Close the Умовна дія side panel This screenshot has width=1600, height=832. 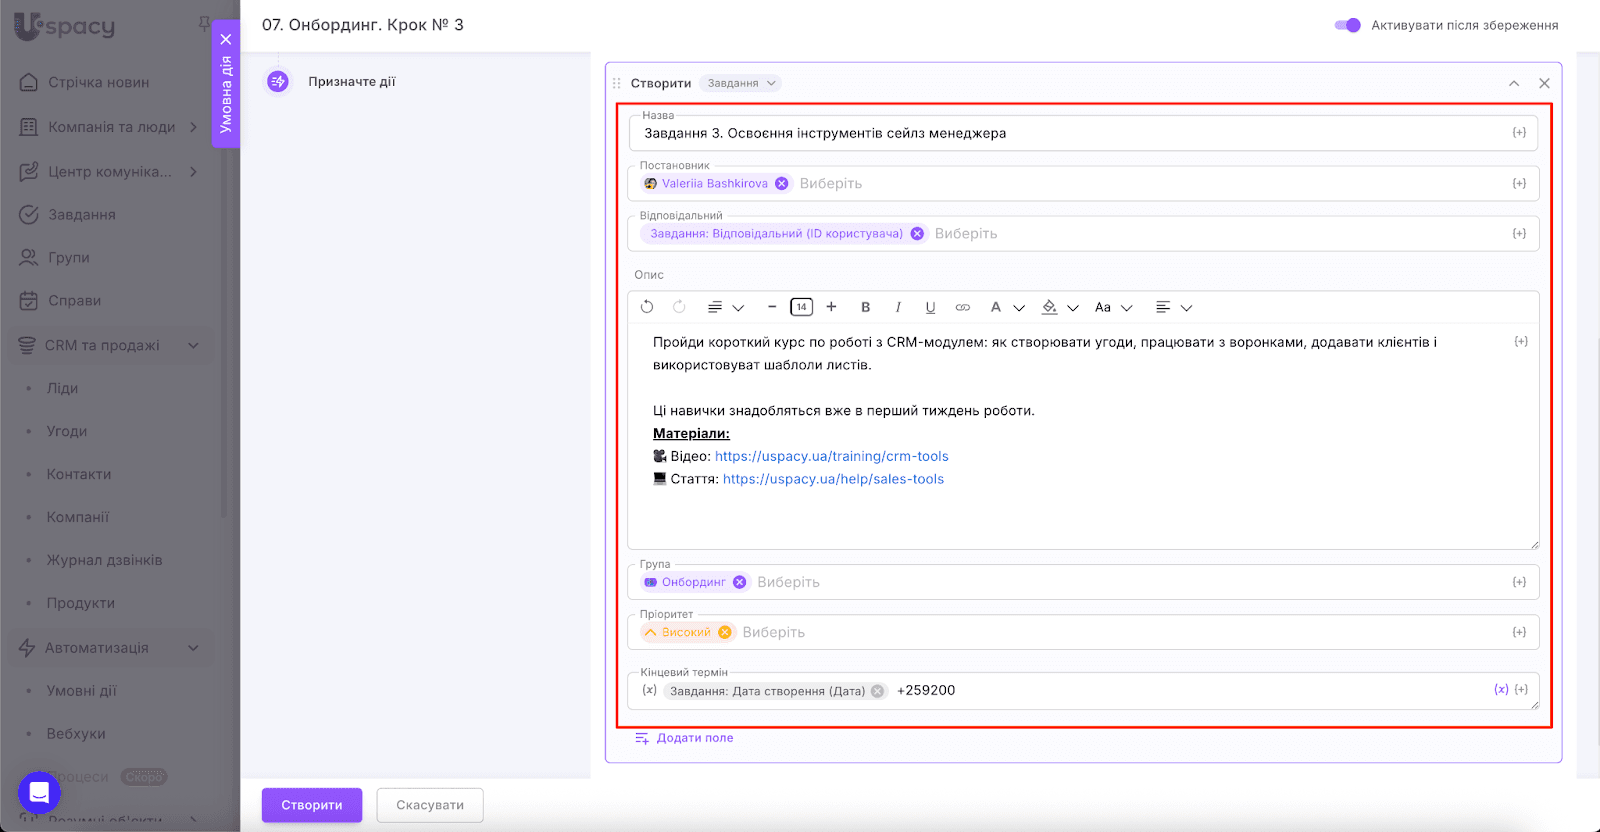tap(226, 39)
